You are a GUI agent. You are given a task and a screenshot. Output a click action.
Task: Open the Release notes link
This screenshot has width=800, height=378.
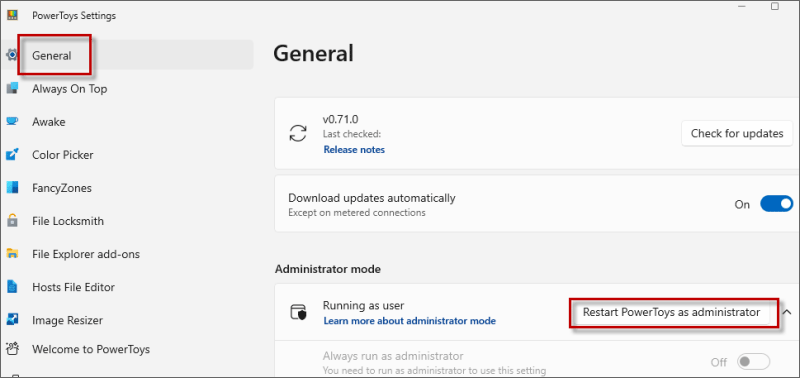click(x=354, y=149)
